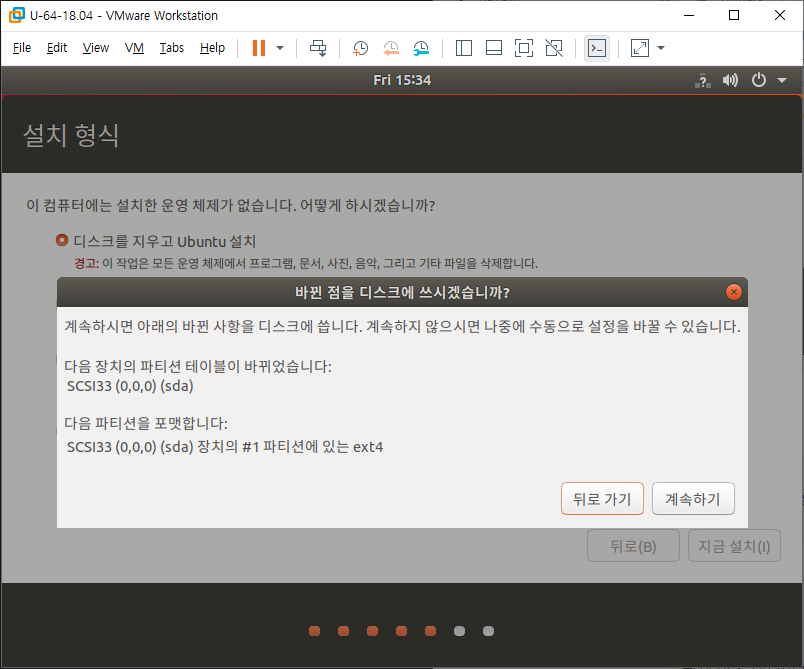The height and width of the screenshot is (669, 804).
Task: Click the stretch guest display icon
Action: (x=639, y=48)
